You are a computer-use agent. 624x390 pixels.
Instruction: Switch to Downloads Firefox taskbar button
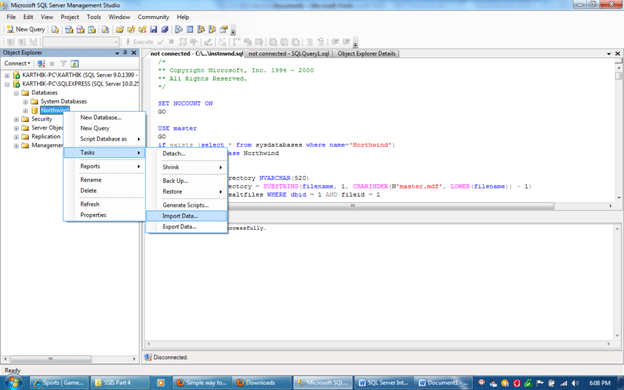[x=261, y=383]
